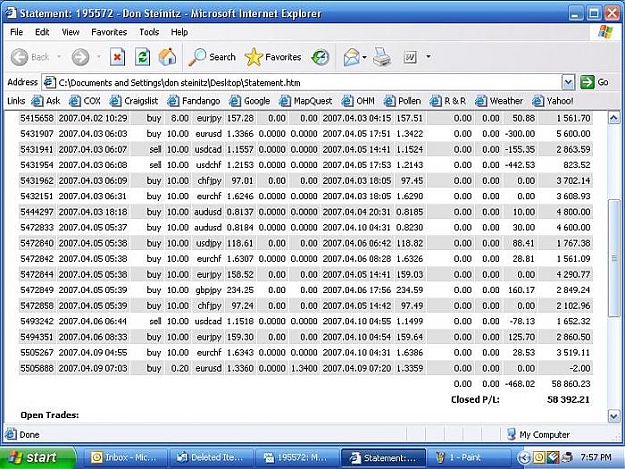Open History clock toolbar icon

coord(320,57)
